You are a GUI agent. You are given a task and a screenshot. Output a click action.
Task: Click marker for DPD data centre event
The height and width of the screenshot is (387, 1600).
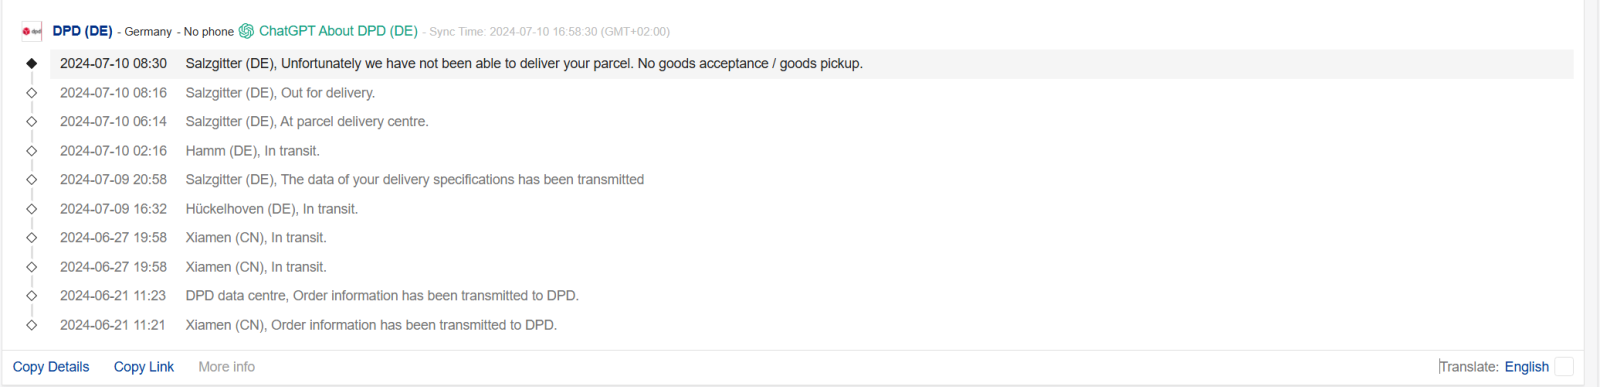[32, 296]
